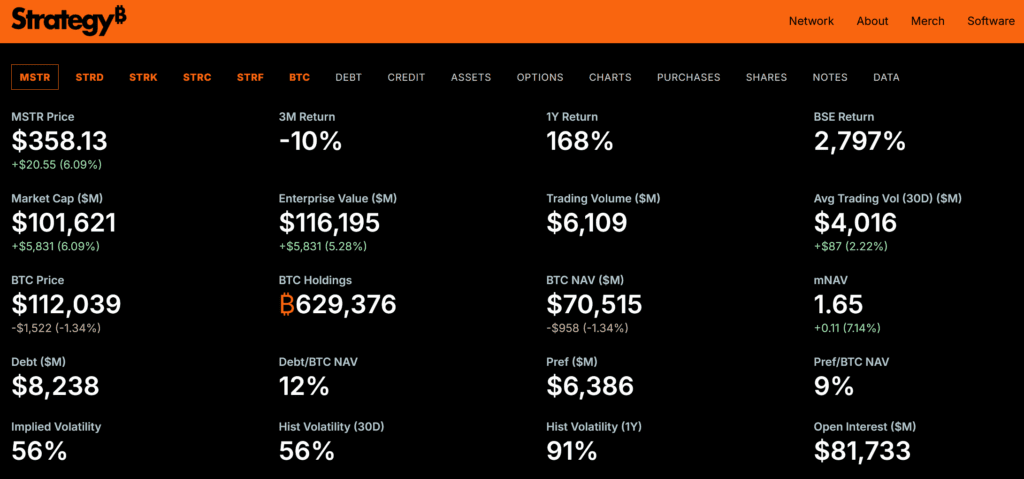Image resolution: width=1024 pixels, height=479 pixels.
Task: Click the MSTR Price value $358.13
Action: pos(59,141)
